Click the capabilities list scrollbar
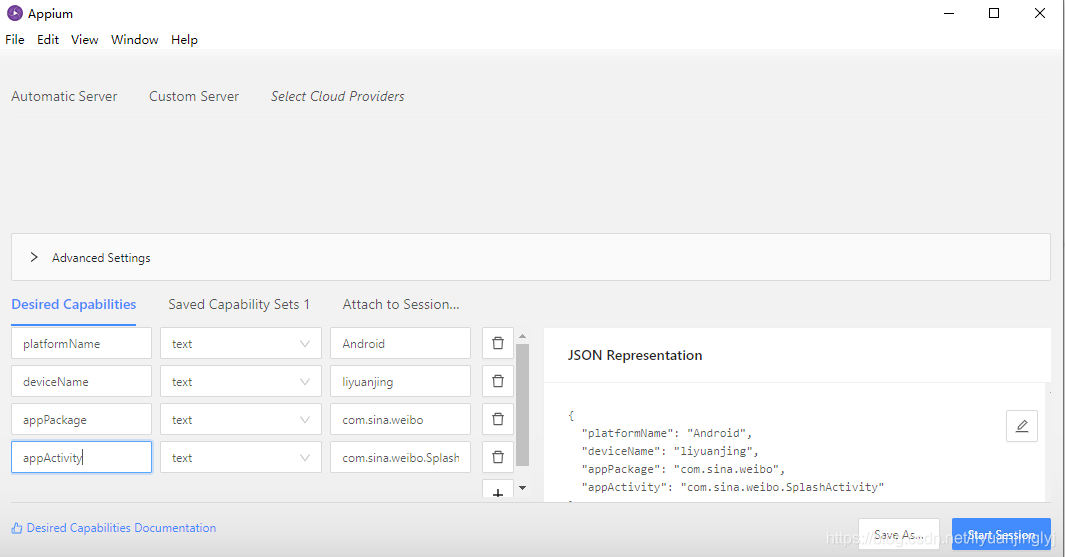The width and height of the screenshot is (1065, 557). (x=522, y=400)
